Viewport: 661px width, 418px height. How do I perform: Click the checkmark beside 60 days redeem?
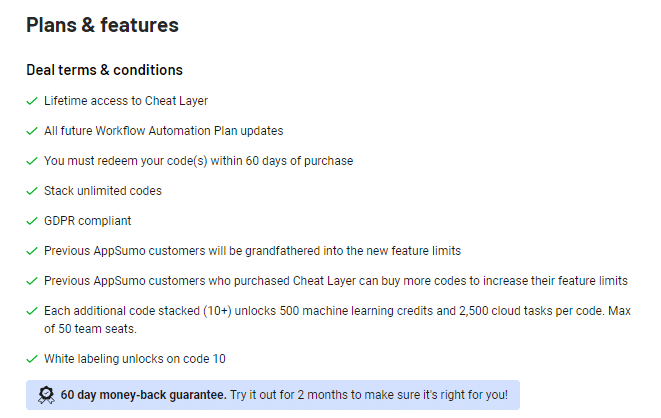[x=32, y=161]
